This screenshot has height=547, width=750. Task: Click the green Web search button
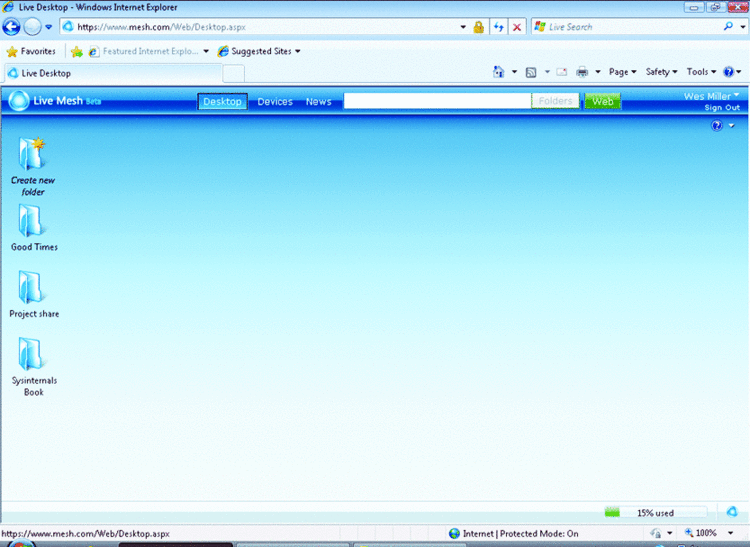coord(603,101)
